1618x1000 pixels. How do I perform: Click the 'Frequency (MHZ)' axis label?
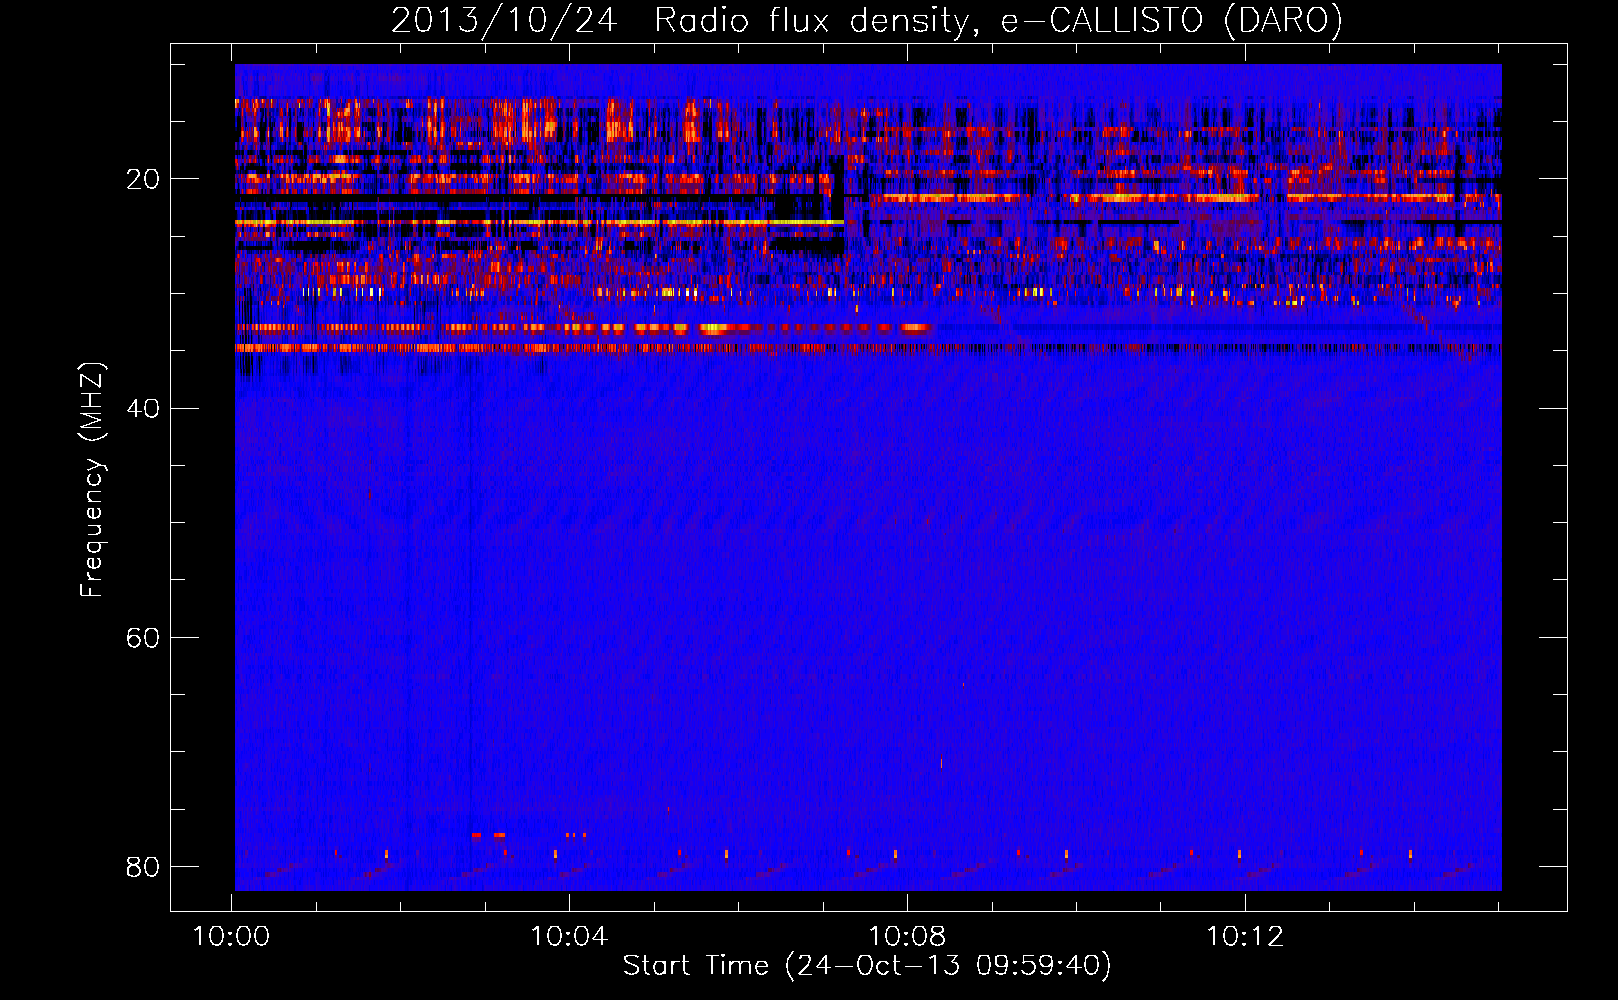pyautogui.click(x=92, y=480)
